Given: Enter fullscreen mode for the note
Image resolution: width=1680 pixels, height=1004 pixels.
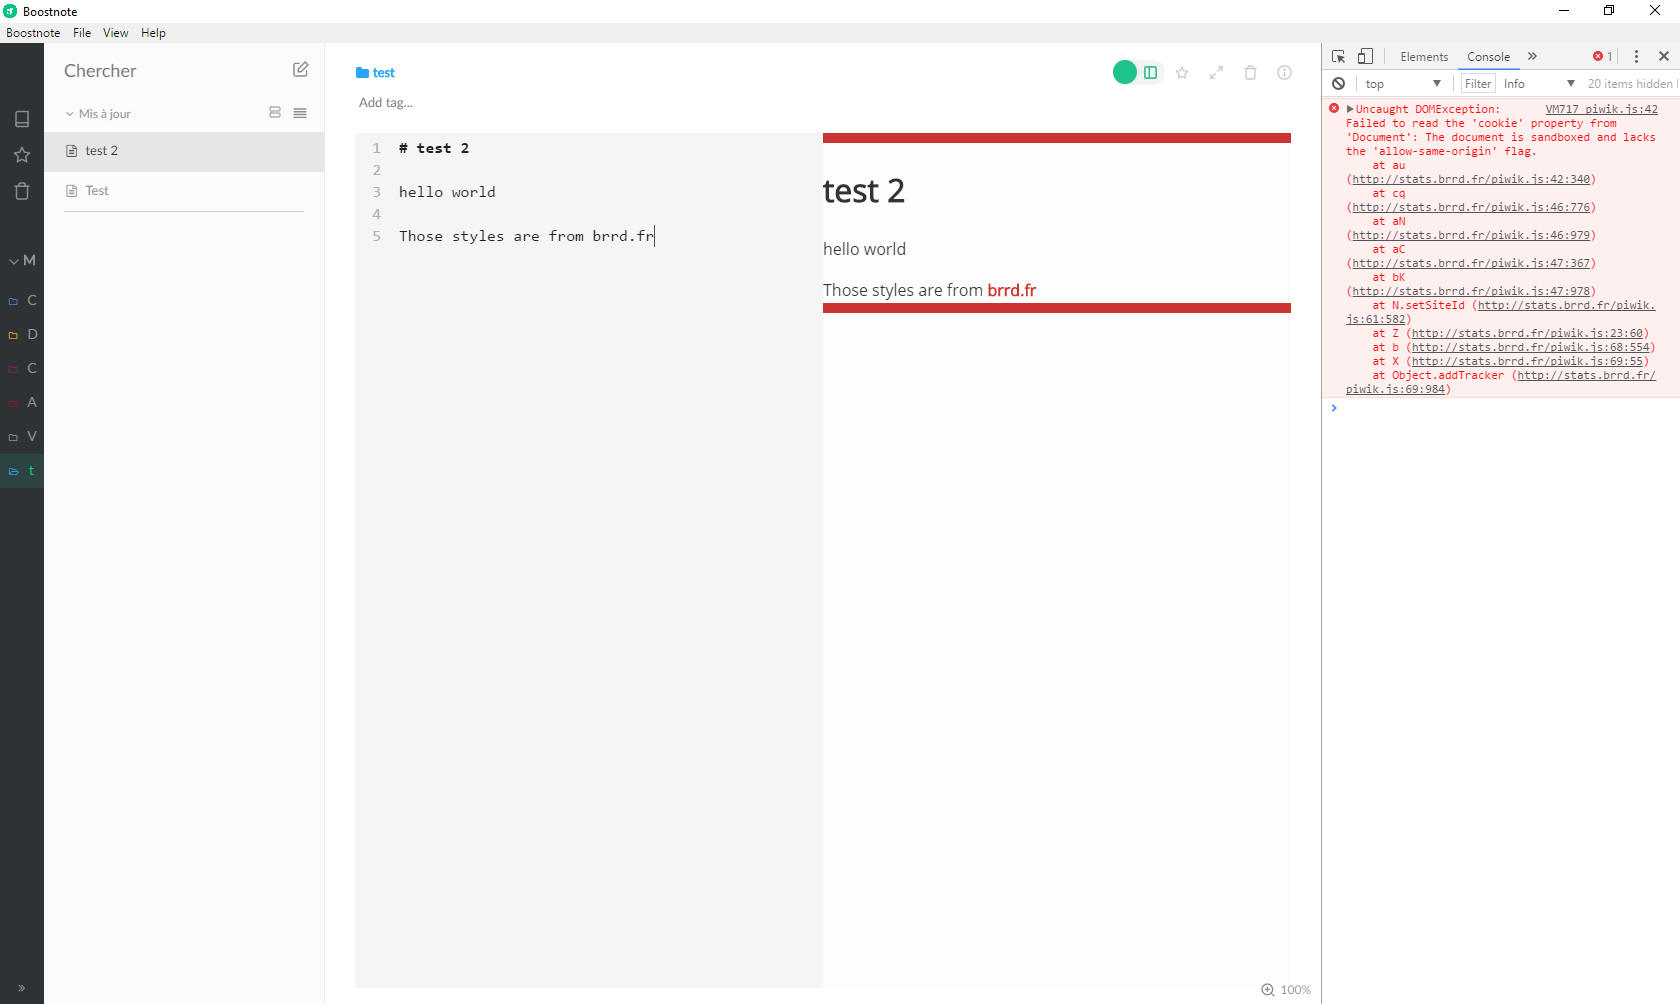Looking at the screenshot, I should (x=1216, y=73).
